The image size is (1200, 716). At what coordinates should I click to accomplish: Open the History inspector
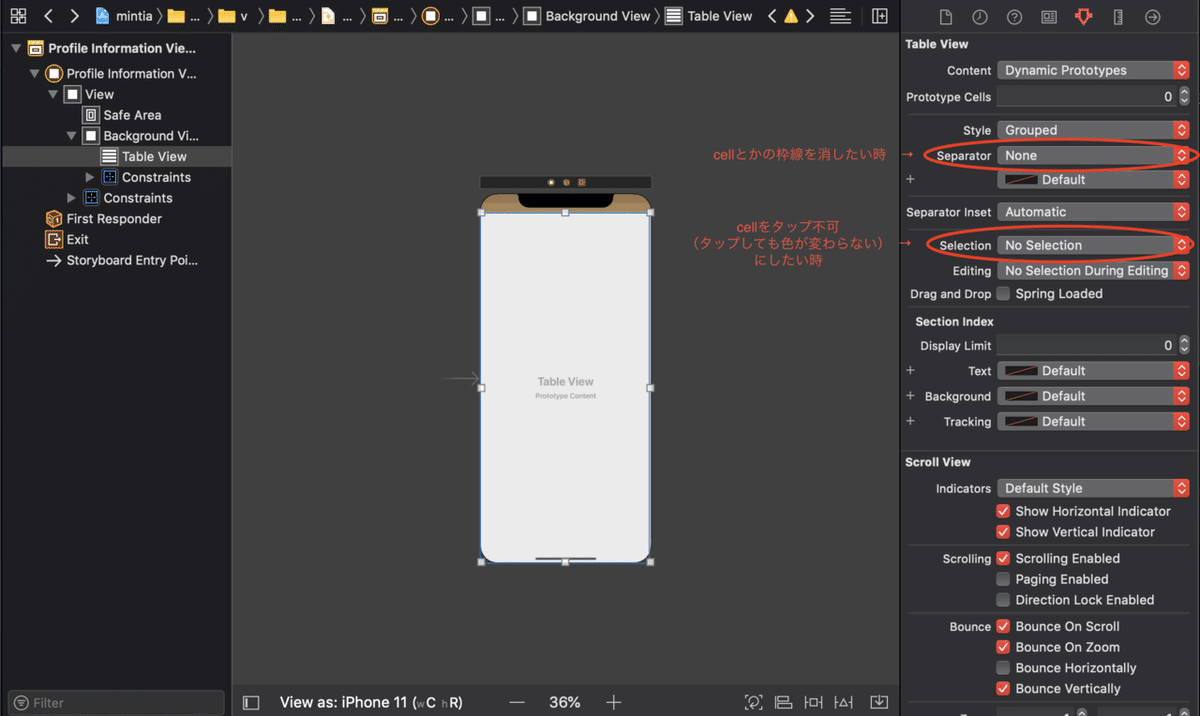pos(980,17)
